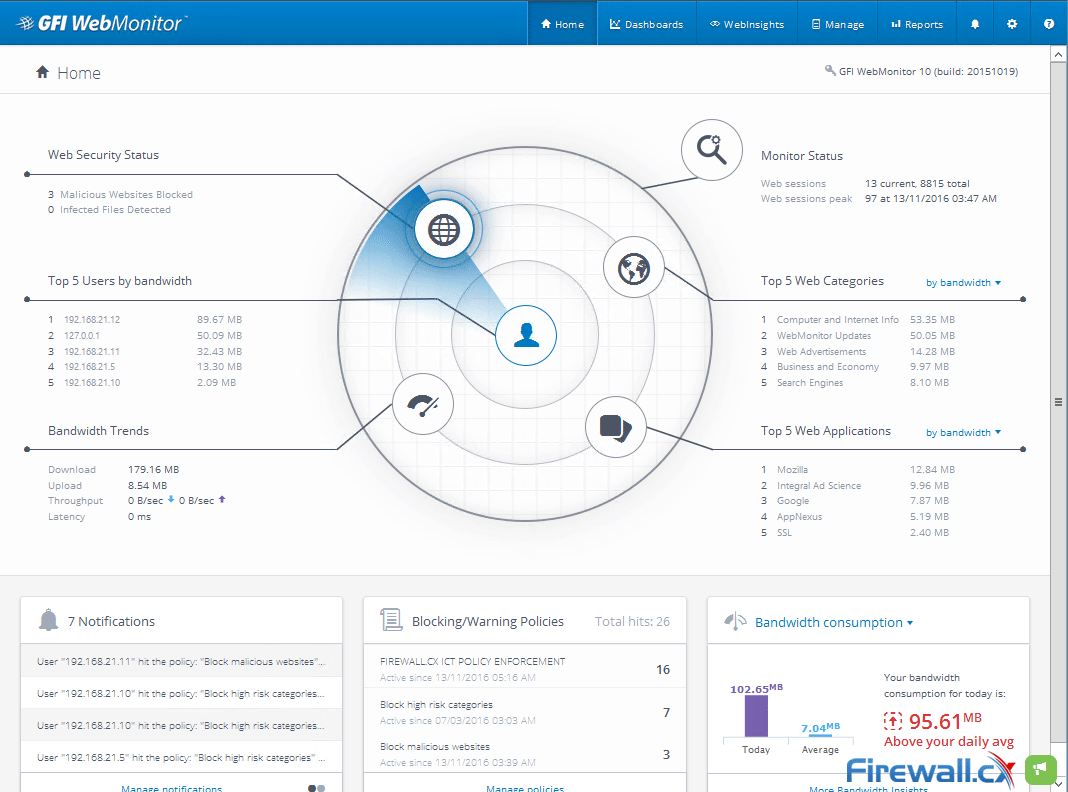
Task: Expand Top 5 Web Categories by bandwidth dropdown
Action: [x=963, y=283]
